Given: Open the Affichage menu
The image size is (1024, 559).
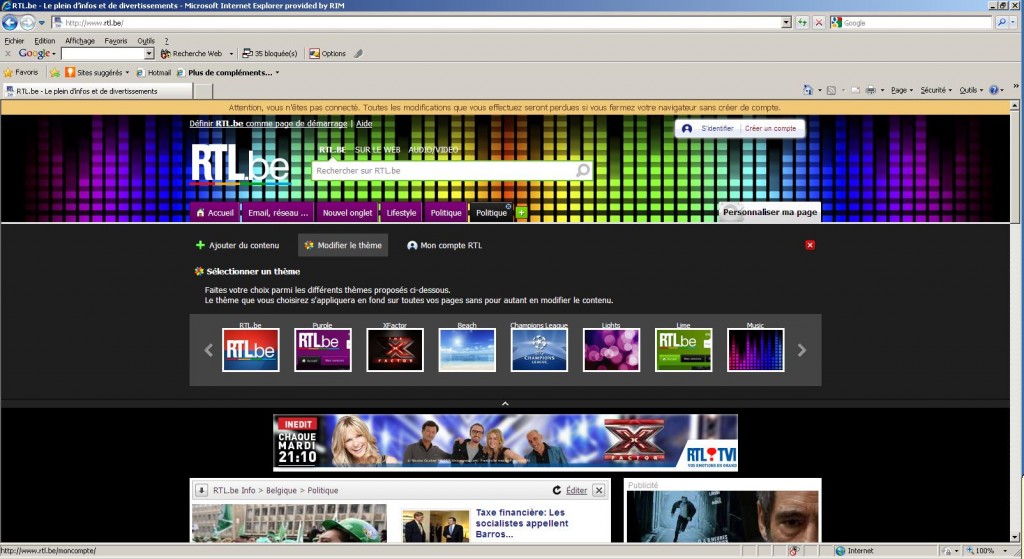Looking at the screenshot, I should tap(80, 40).
